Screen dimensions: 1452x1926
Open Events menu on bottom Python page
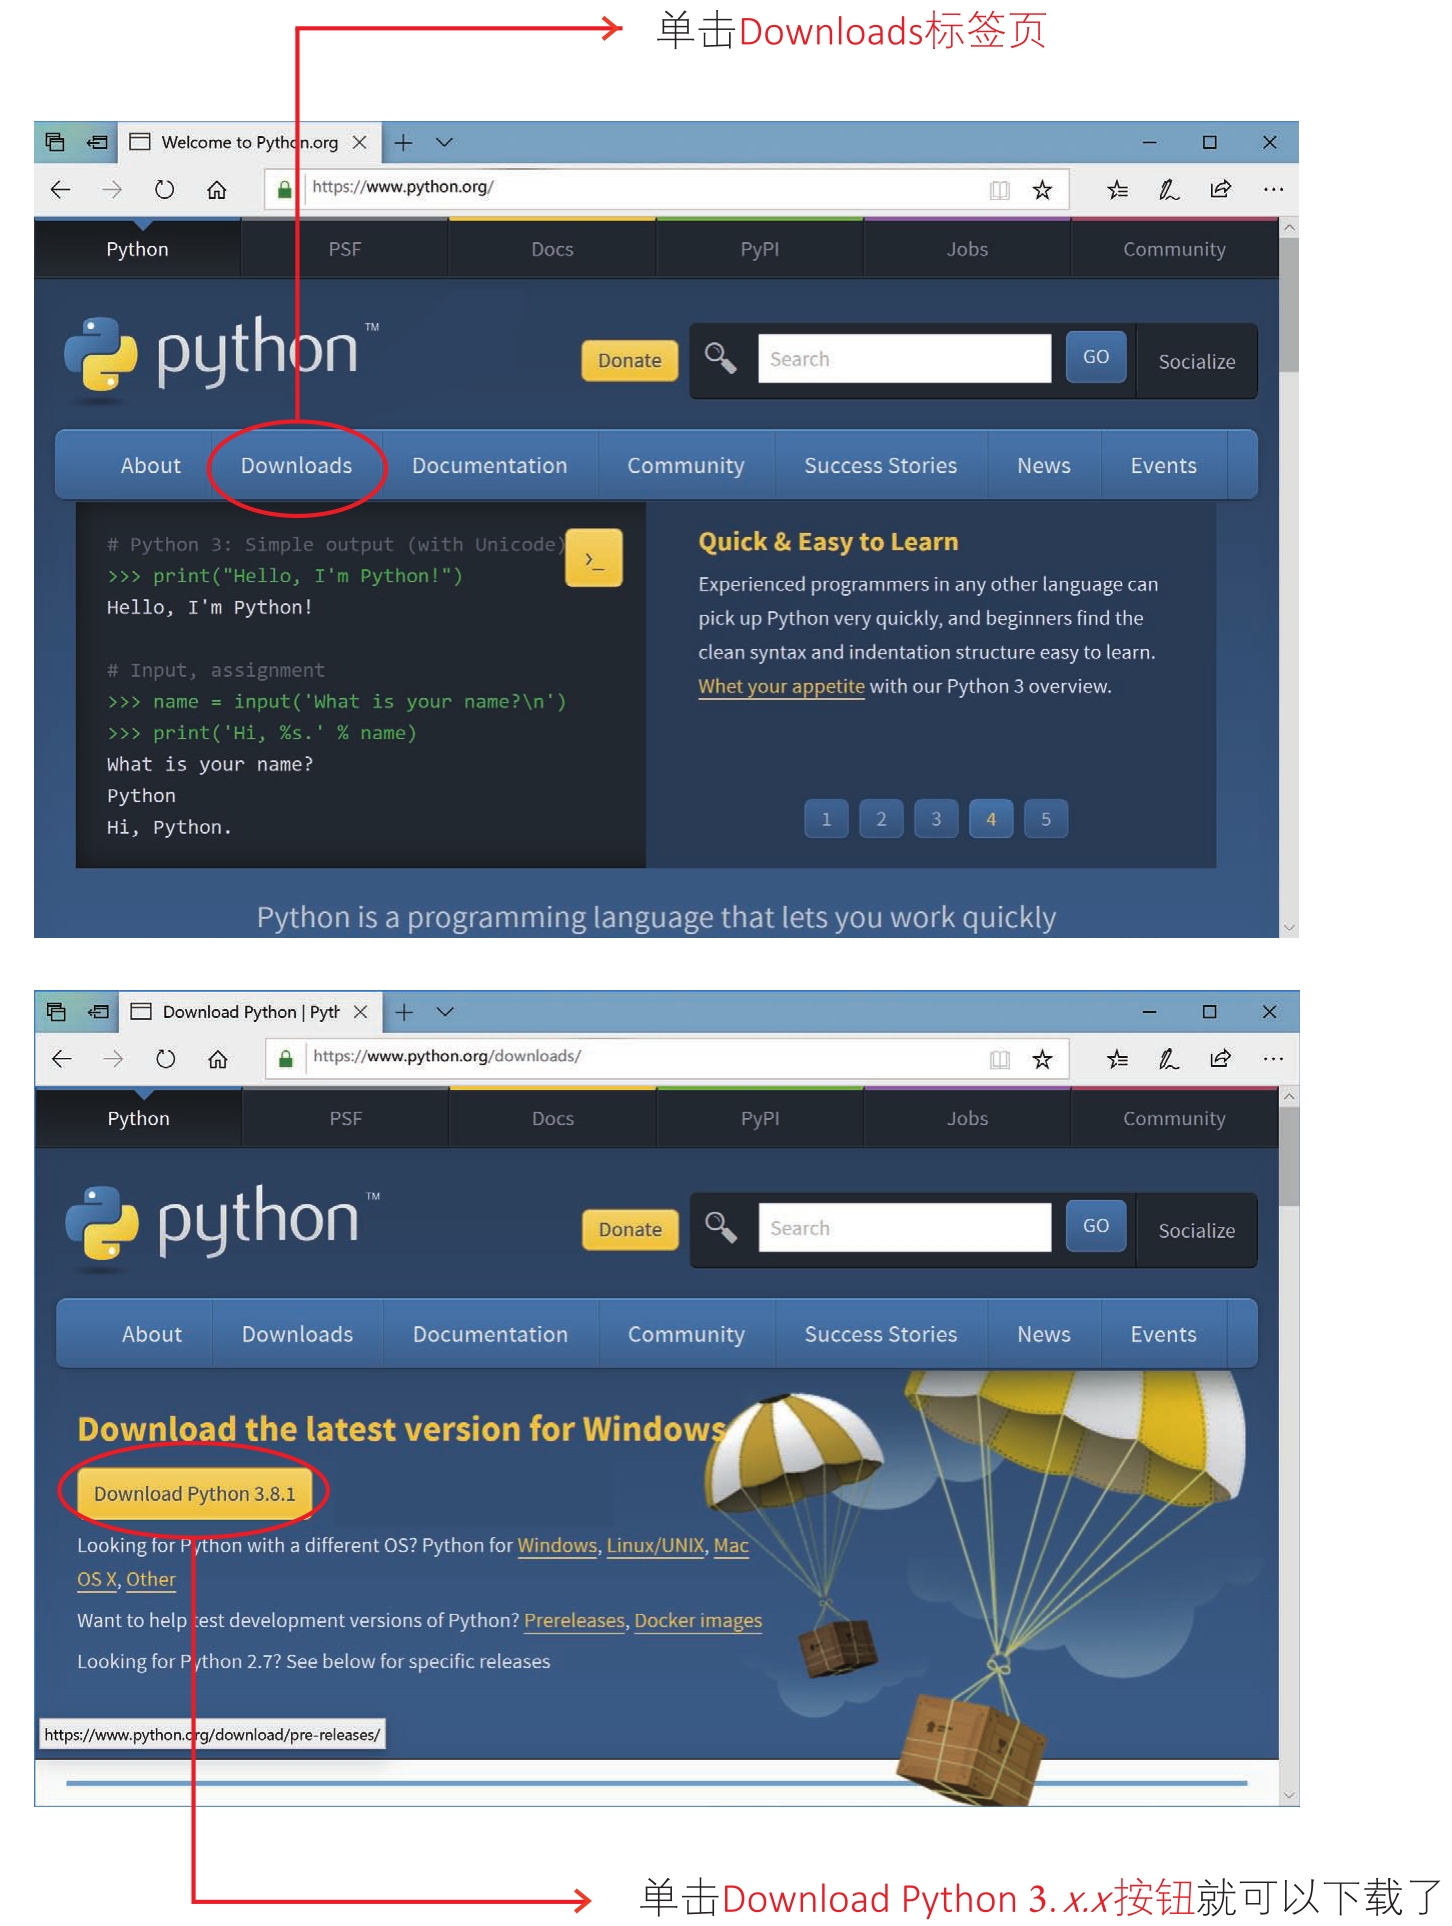click(1163, 1334)
